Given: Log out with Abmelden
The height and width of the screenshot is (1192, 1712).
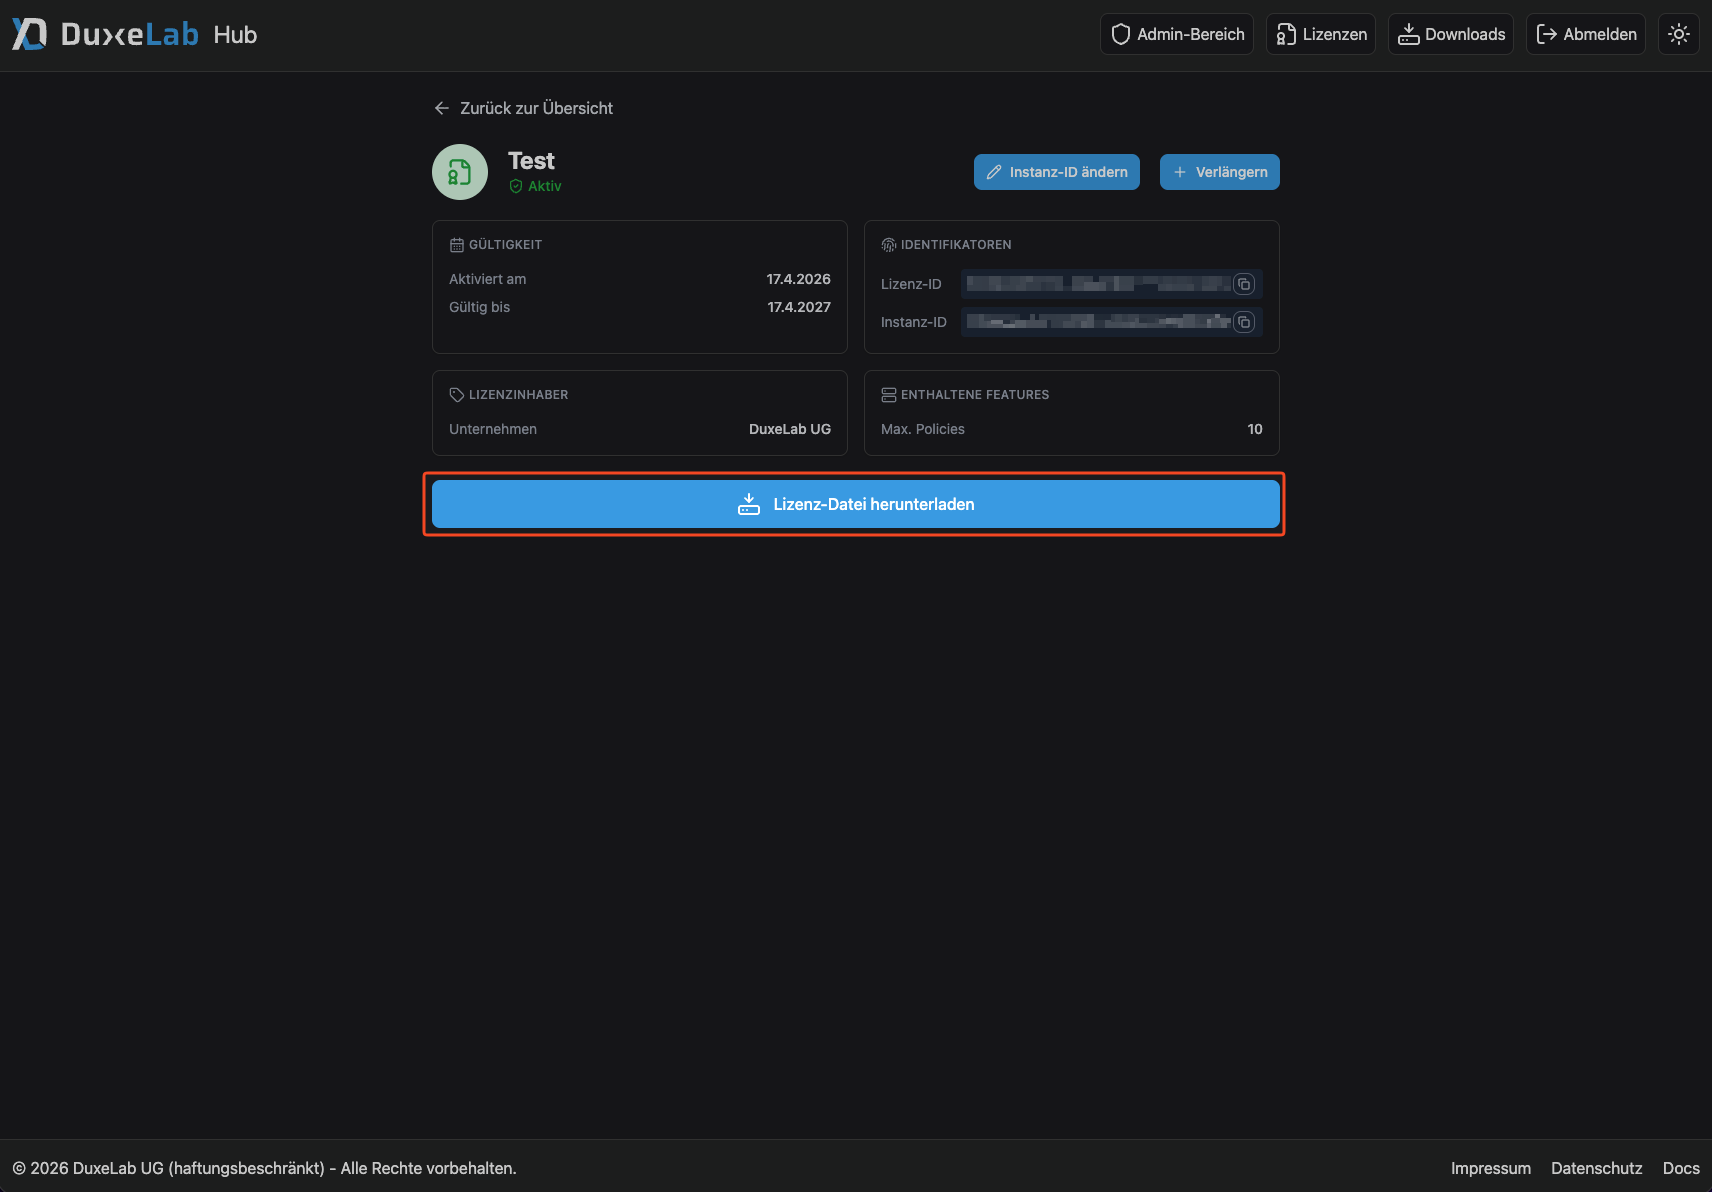Looking at the screenshot, I should pos(1586,34).
